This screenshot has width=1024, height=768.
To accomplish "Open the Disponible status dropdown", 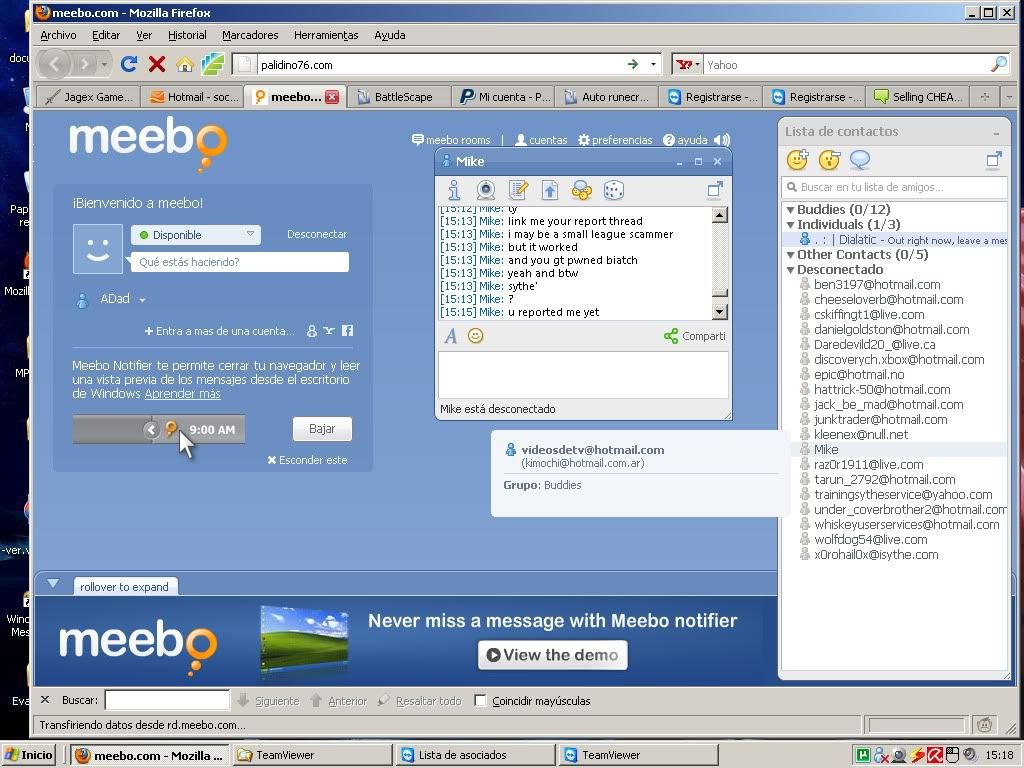I will click(196, 235).
